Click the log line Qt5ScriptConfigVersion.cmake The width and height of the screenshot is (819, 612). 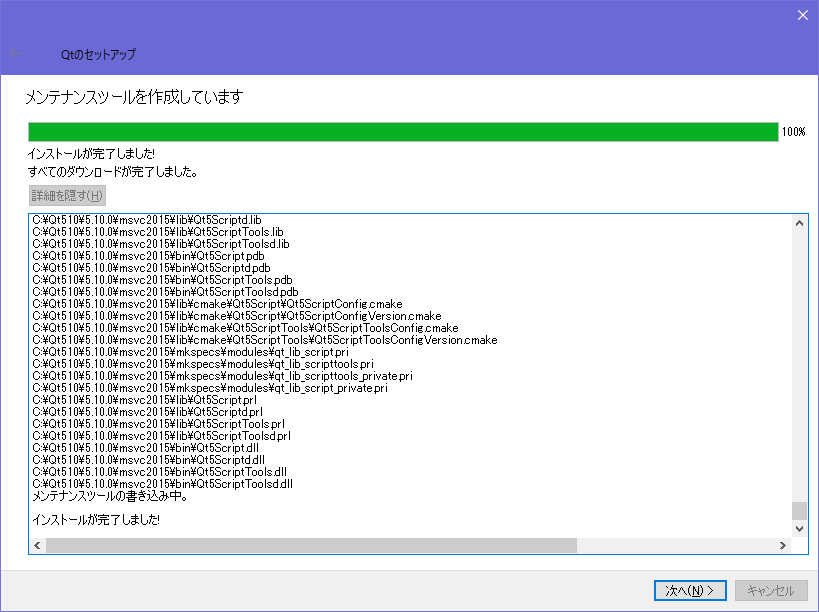pos(237,316)
